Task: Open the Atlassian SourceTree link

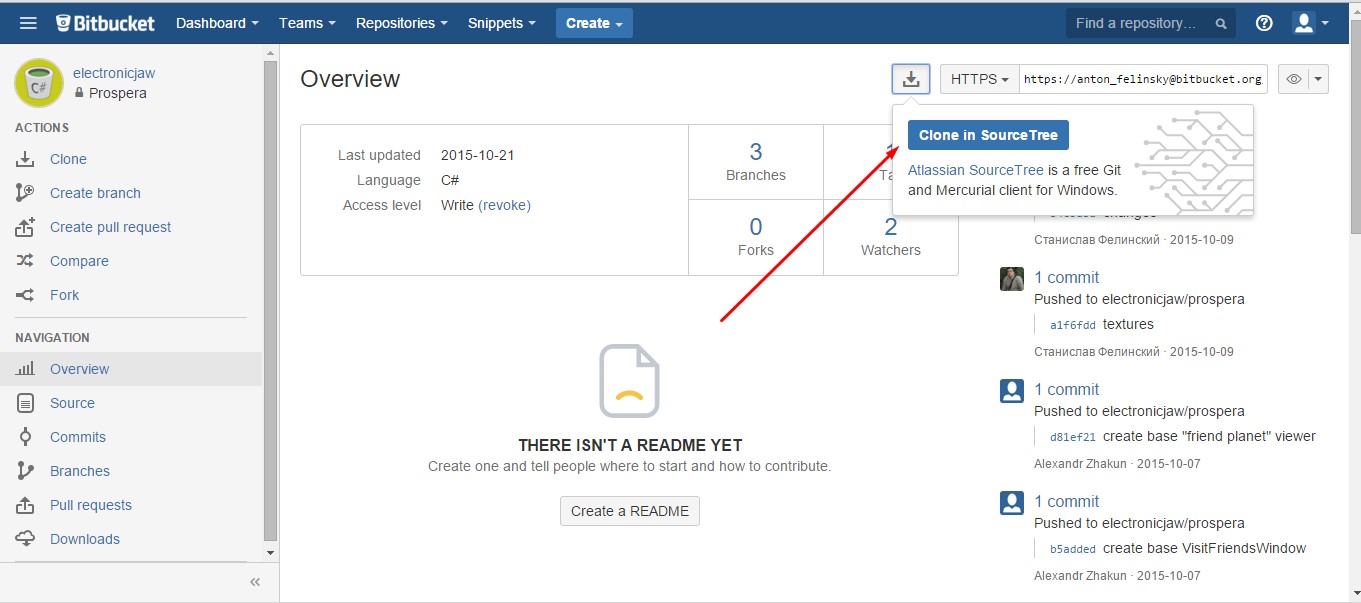Action: (x=976, y=170)
